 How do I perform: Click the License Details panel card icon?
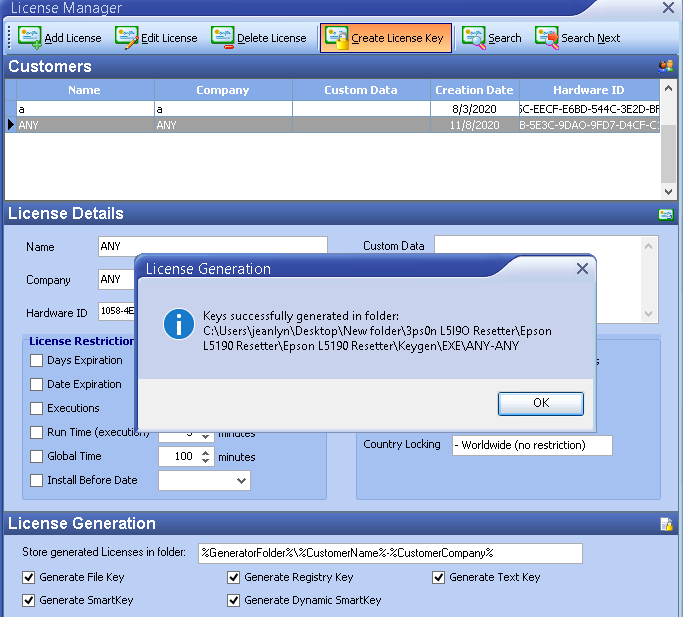[666, 214]
